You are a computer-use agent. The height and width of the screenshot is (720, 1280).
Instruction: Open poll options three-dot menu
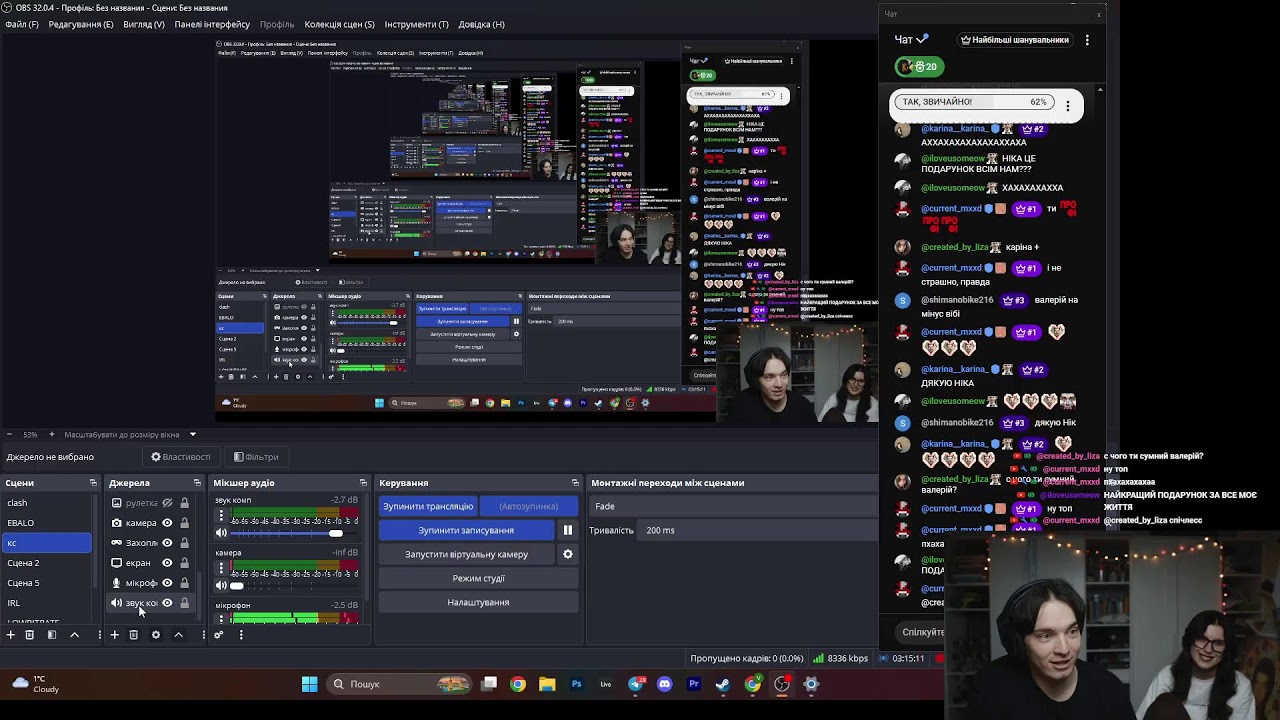1068,104
